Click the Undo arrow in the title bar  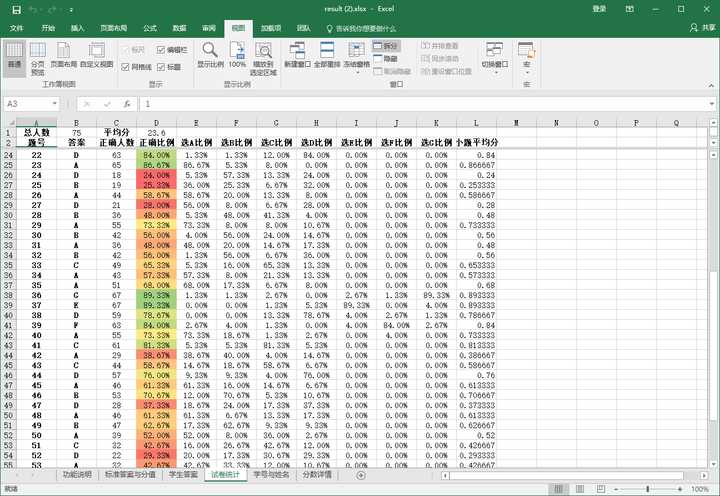(x=33, y=10)
